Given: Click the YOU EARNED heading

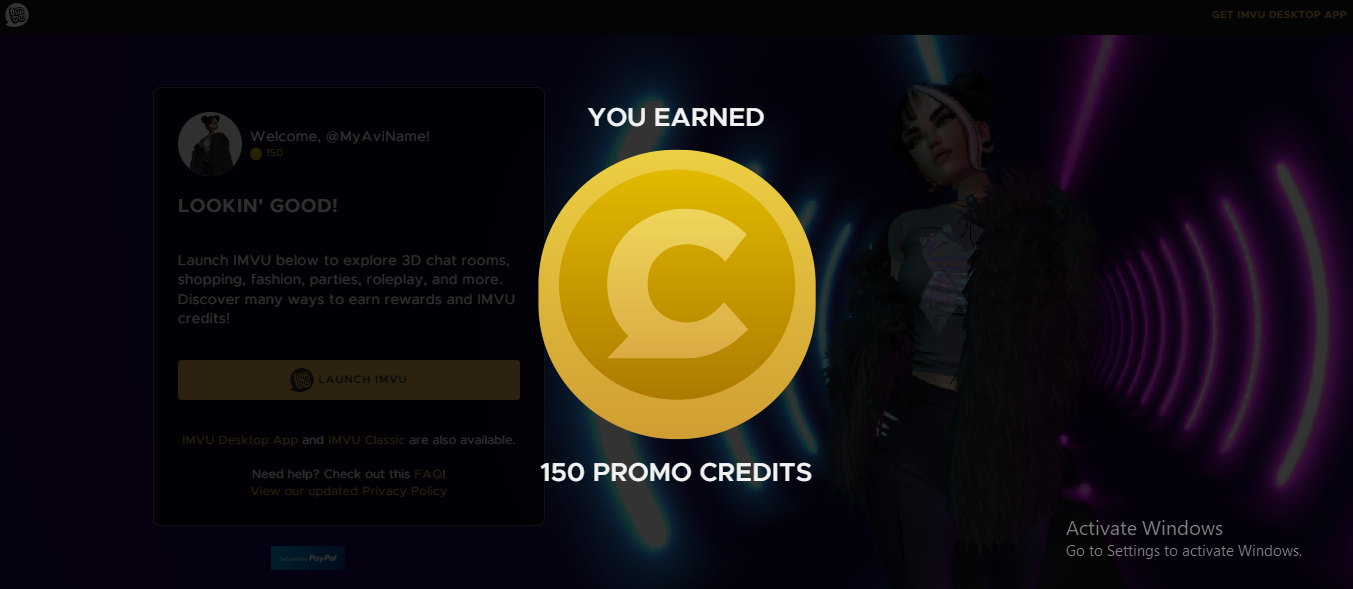Looking at the screenshot, I should pyautogui.click(x=676, y=118).
